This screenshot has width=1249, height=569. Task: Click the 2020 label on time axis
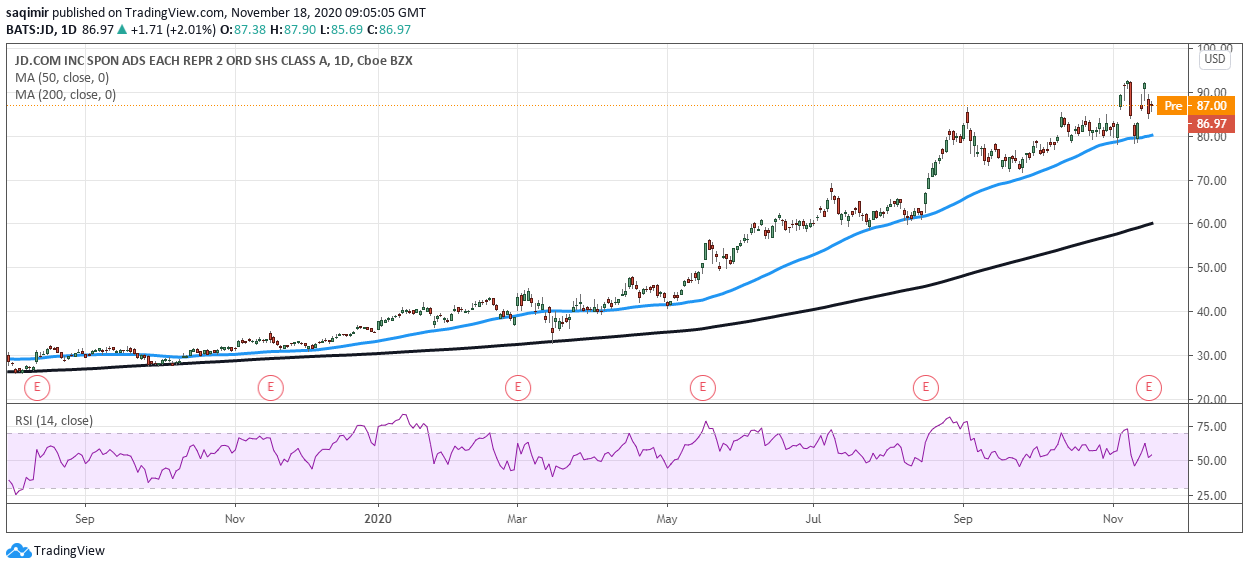378,519
